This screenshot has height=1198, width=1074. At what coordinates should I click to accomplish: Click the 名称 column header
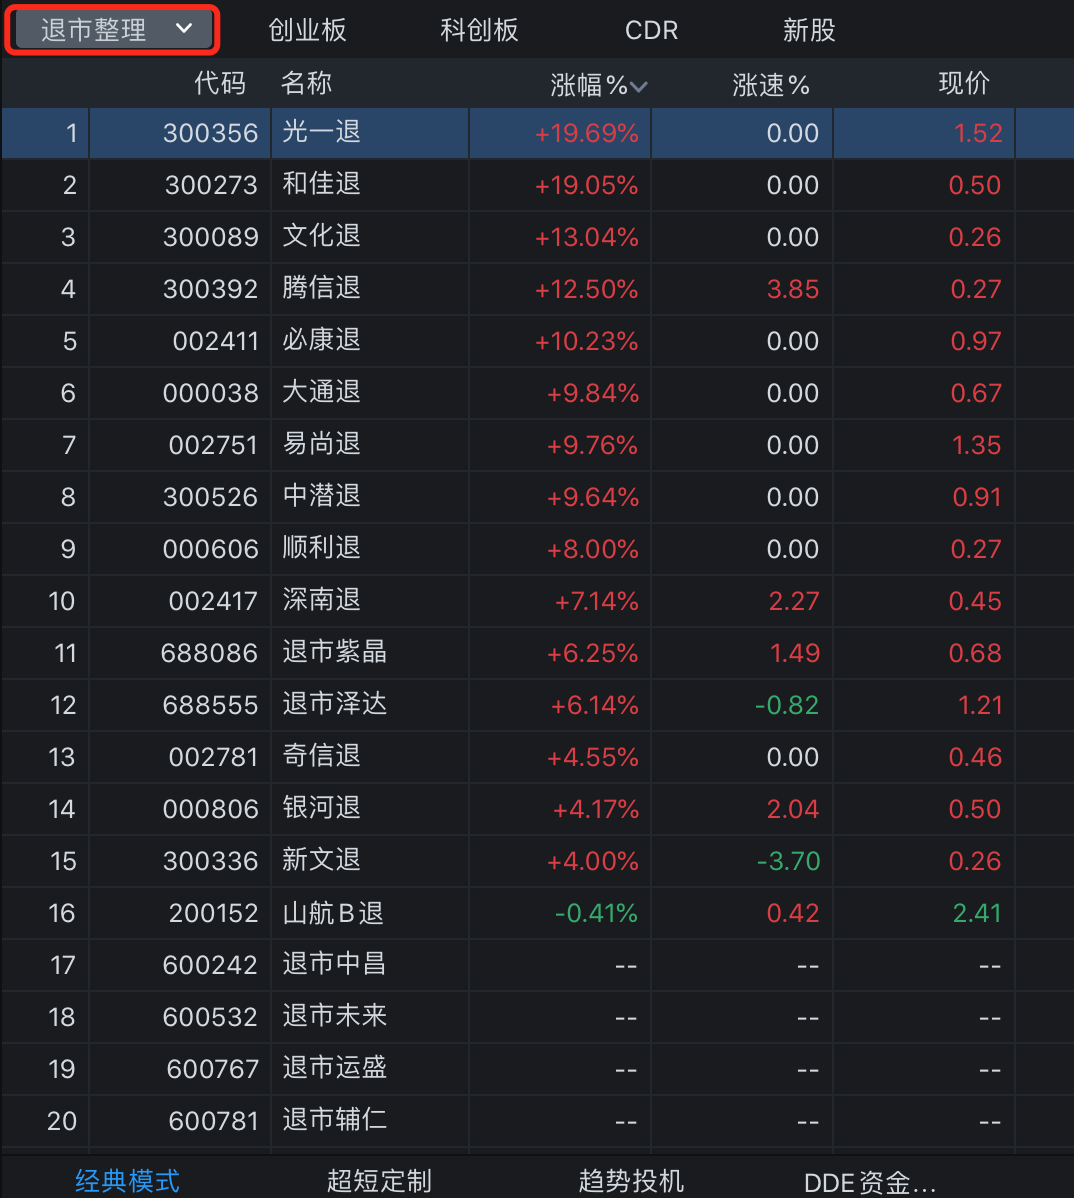[306, 83]
